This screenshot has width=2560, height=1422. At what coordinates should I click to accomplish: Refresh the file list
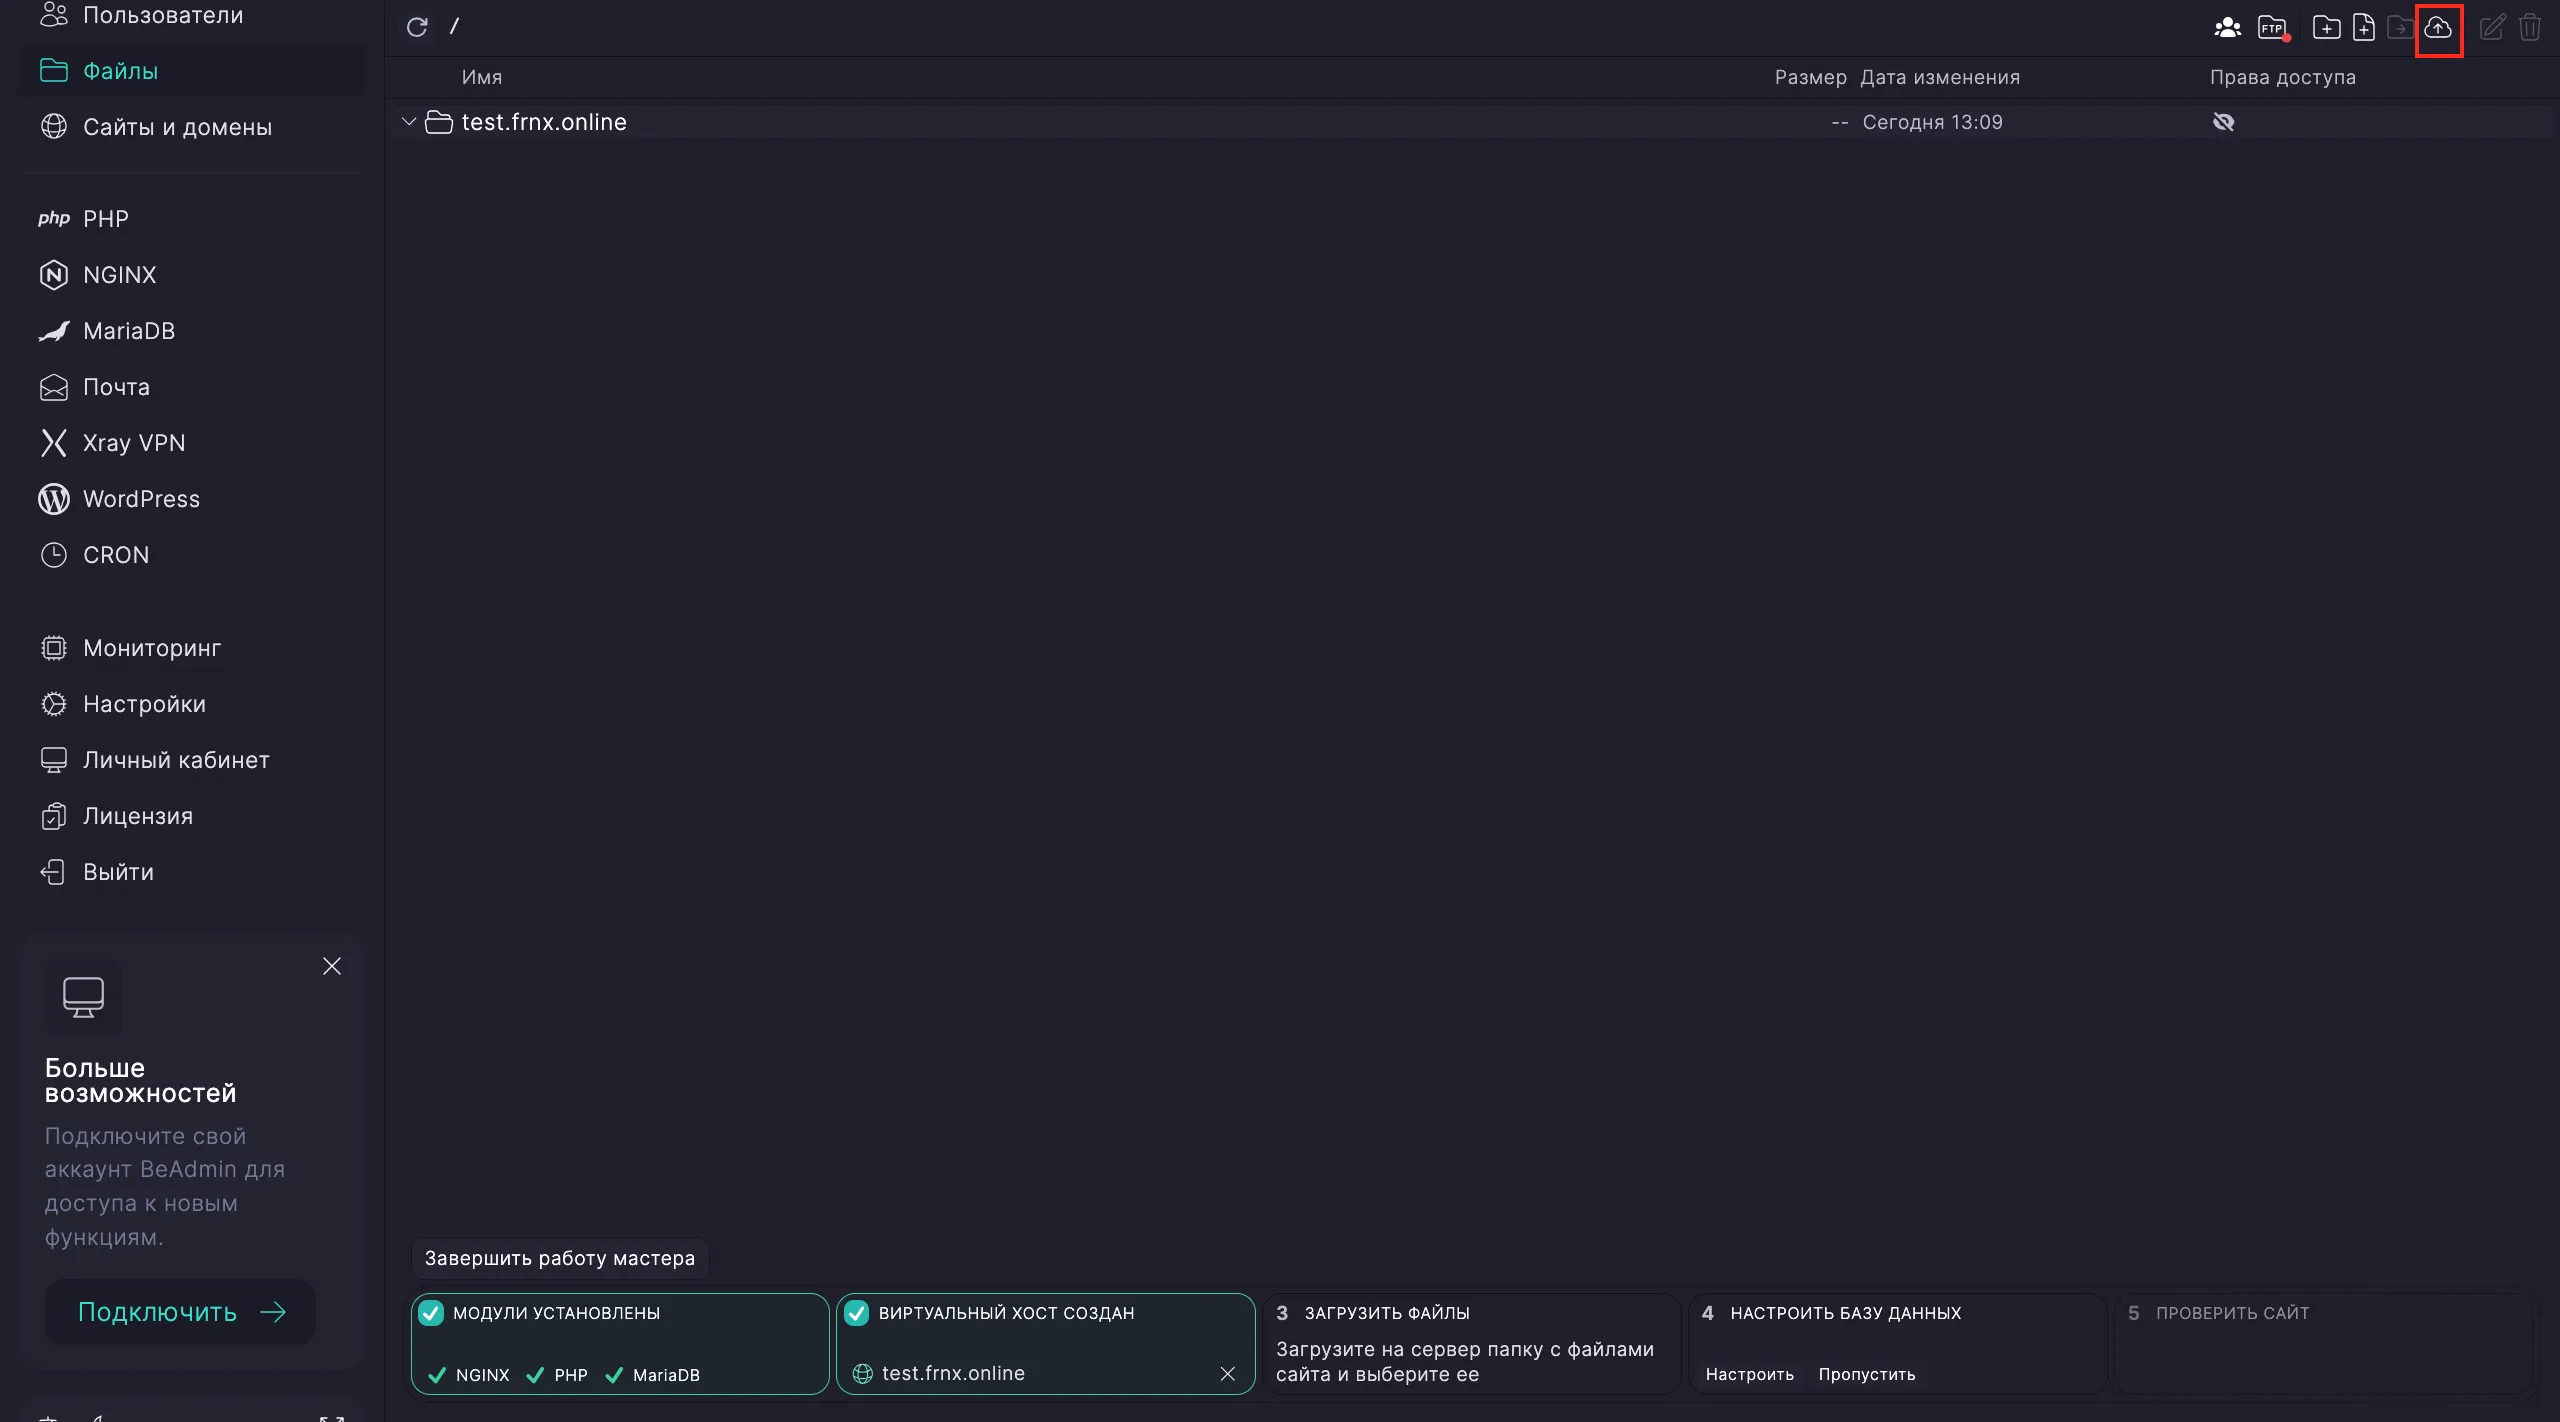(417, 27)
